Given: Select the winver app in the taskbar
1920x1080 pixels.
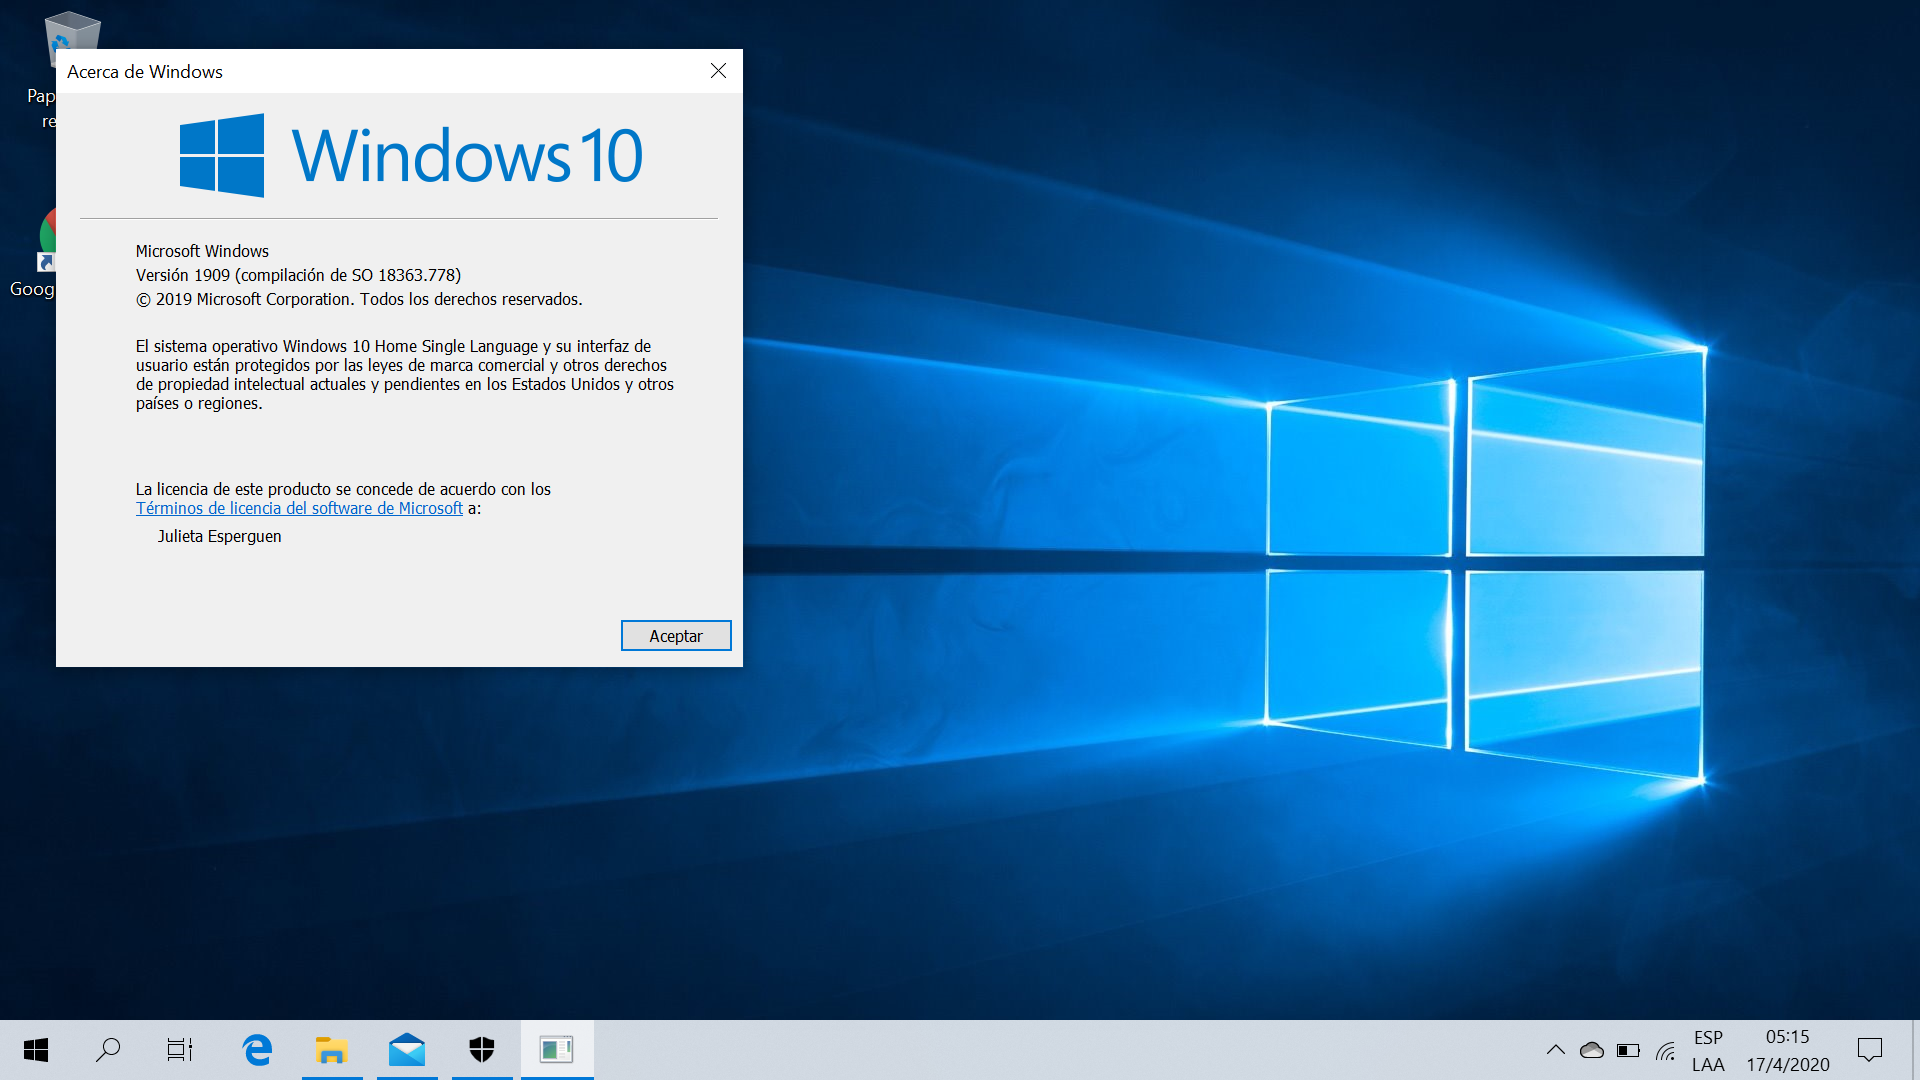Looking at the screenshot, I should (x=556, y=1050).
